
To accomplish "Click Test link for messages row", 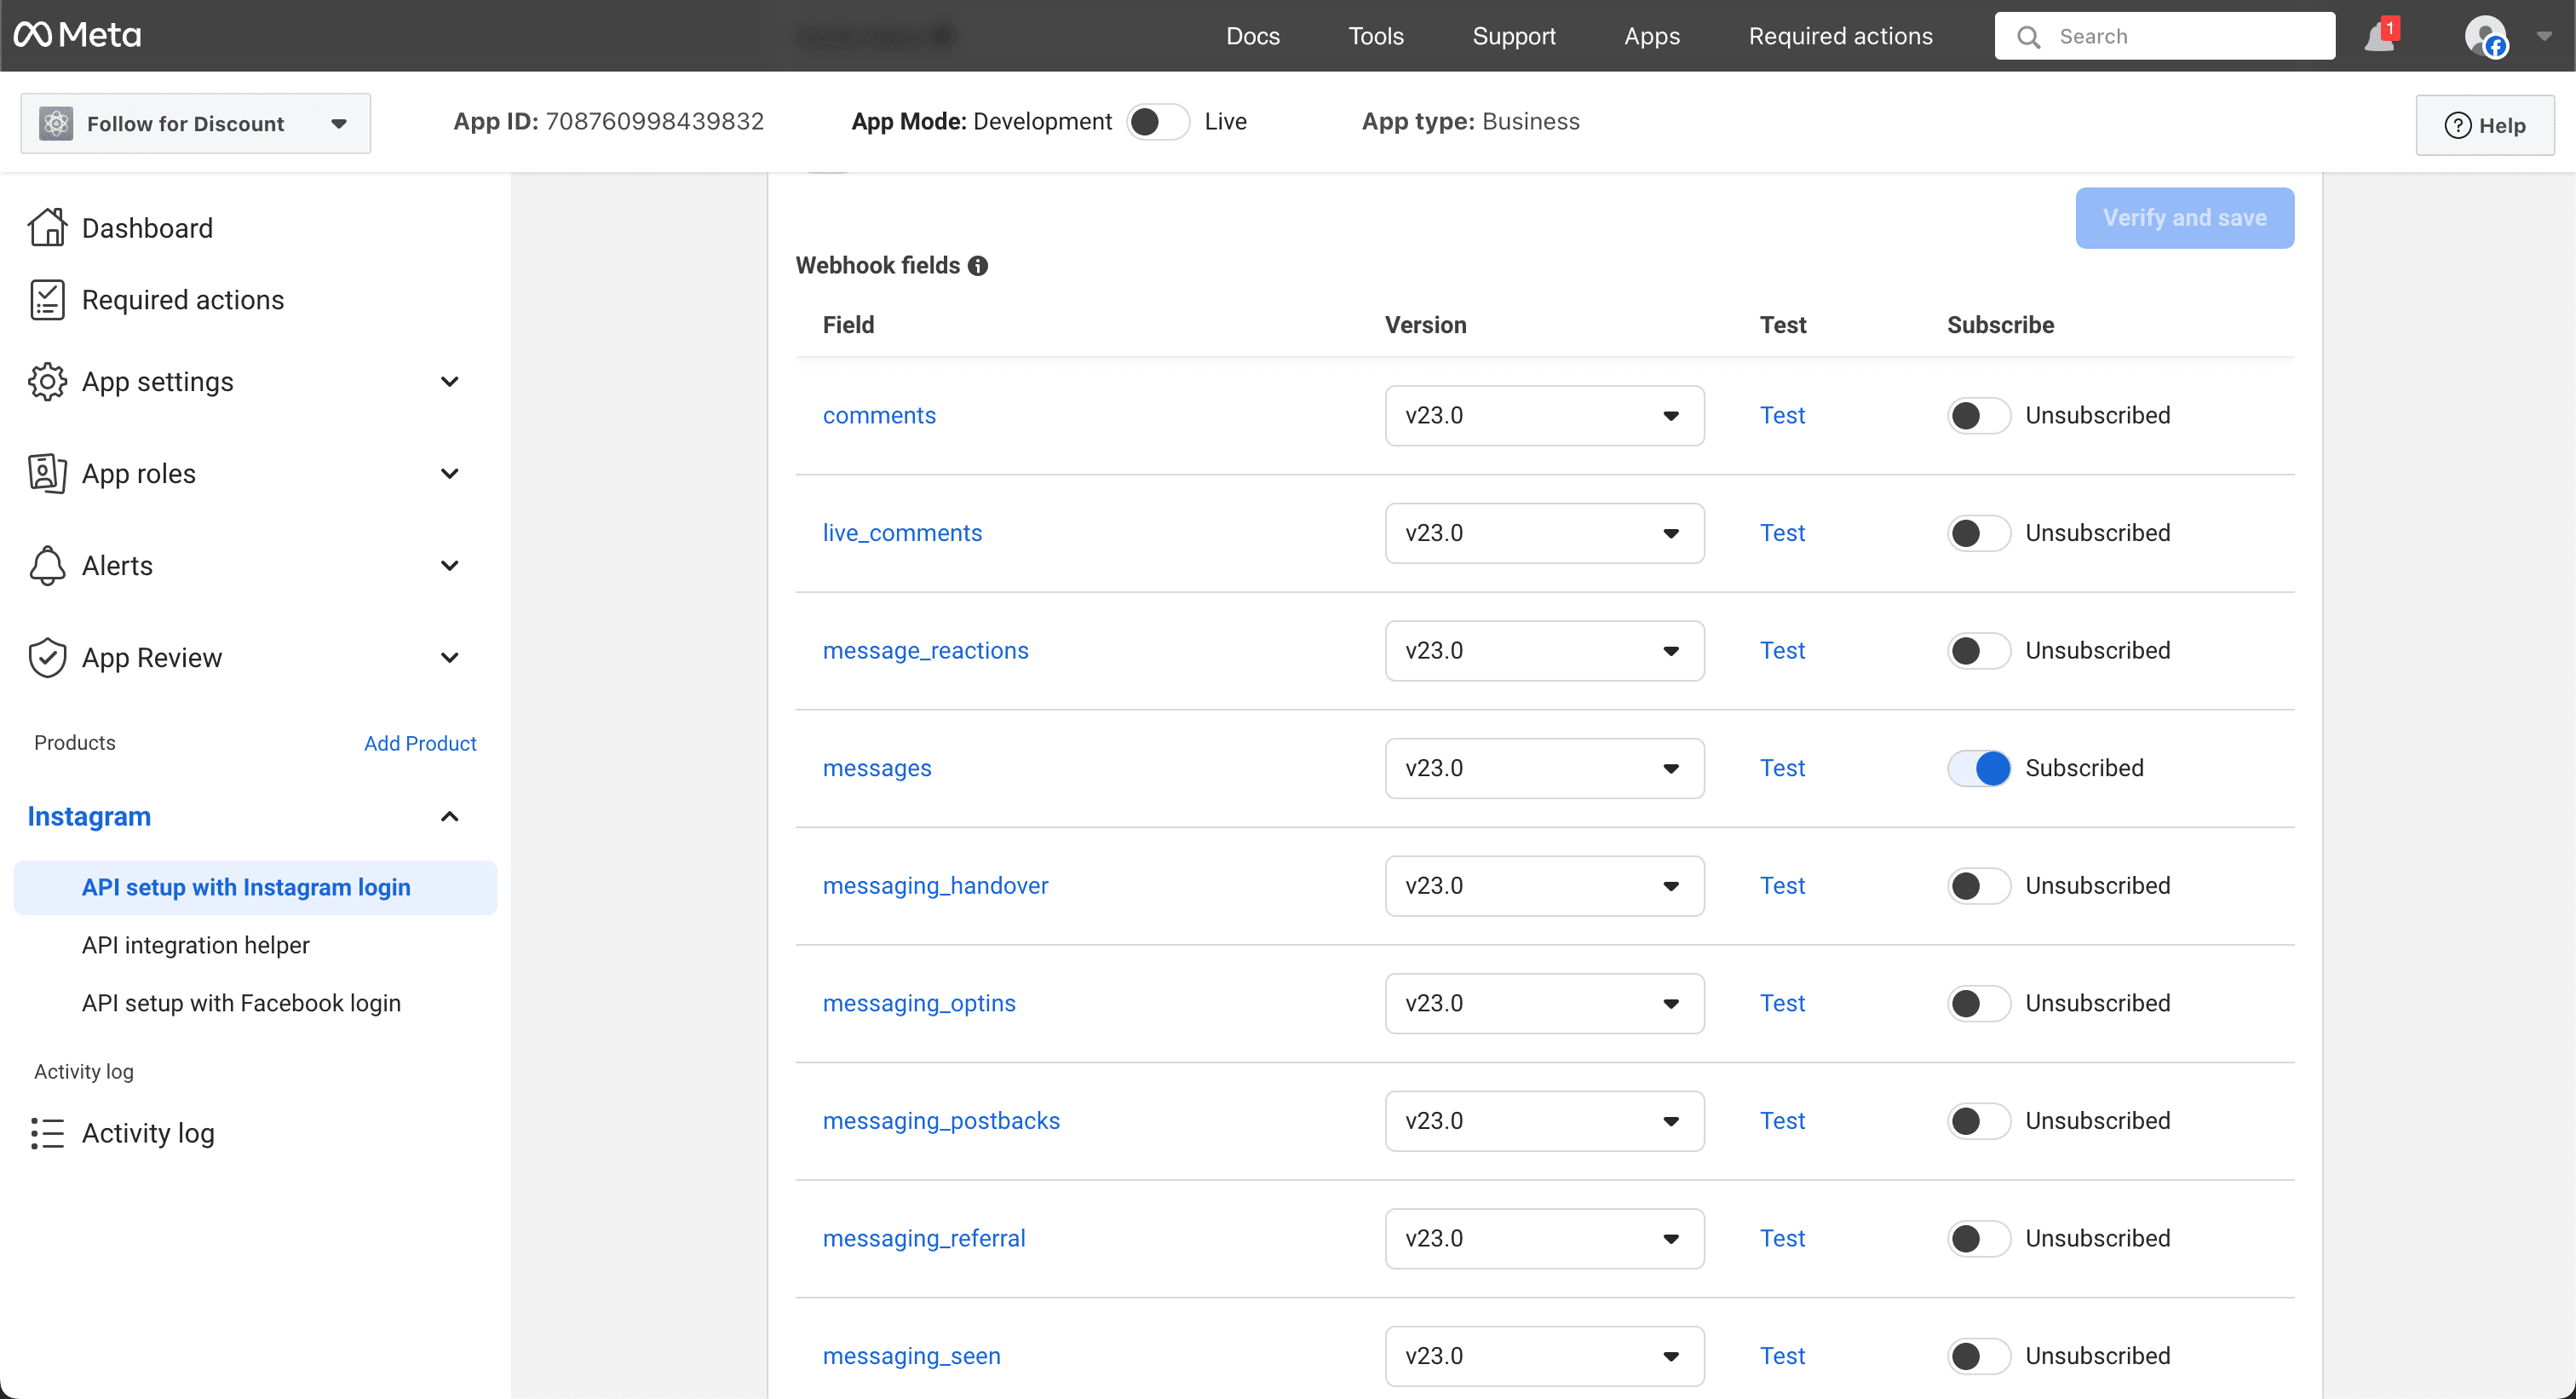I will (1782, 768).
